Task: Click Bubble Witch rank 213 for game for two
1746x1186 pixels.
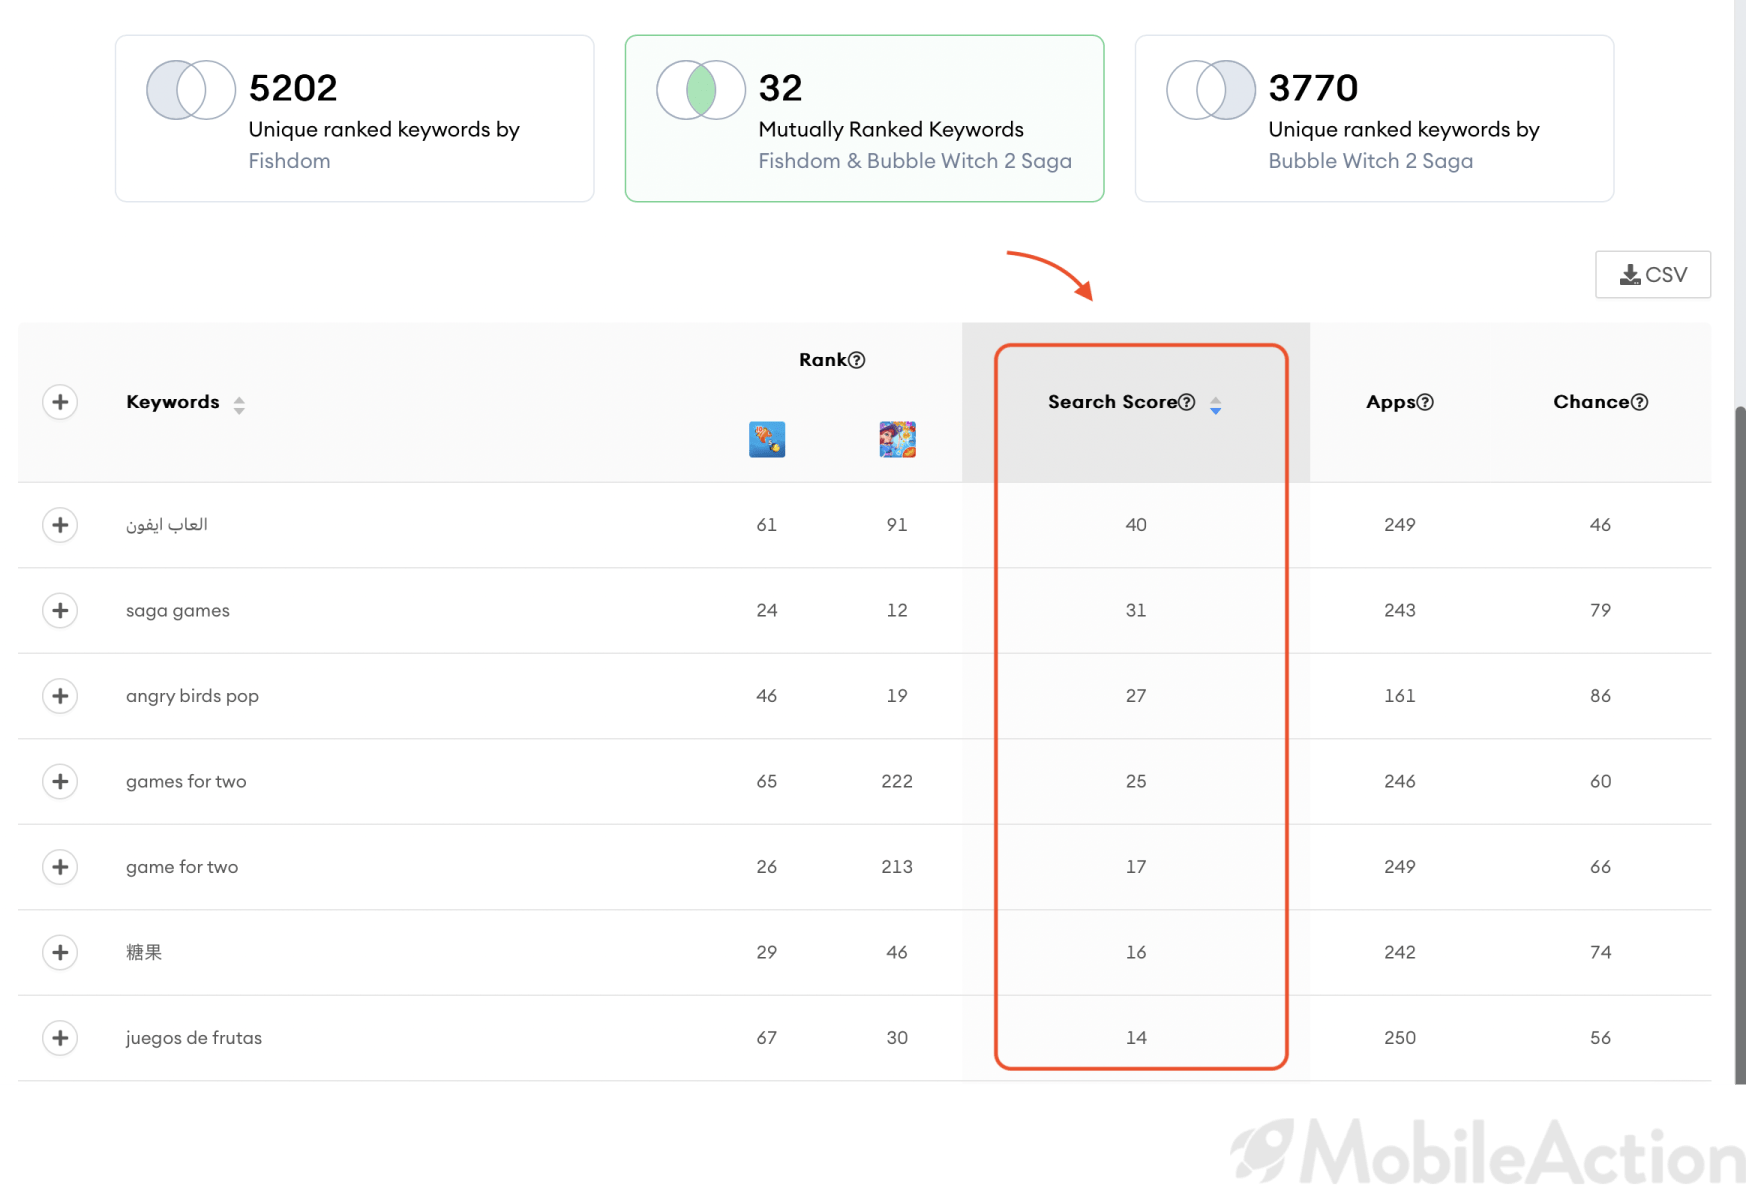Action: 897,867
